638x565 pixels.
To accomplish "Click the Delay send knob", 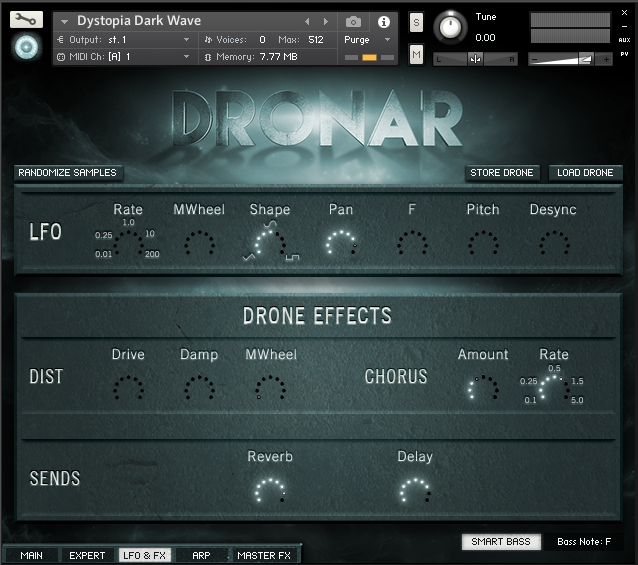I will tap(415, 493).
